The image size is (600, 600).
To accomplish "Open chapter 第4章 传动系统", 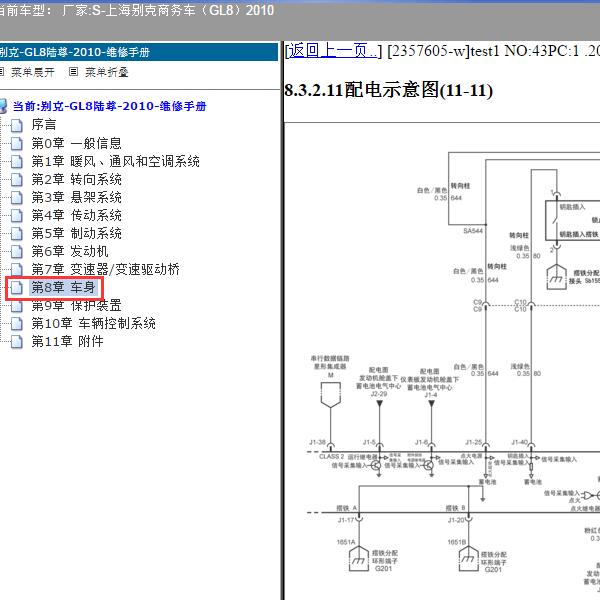I will pos(77,215).
